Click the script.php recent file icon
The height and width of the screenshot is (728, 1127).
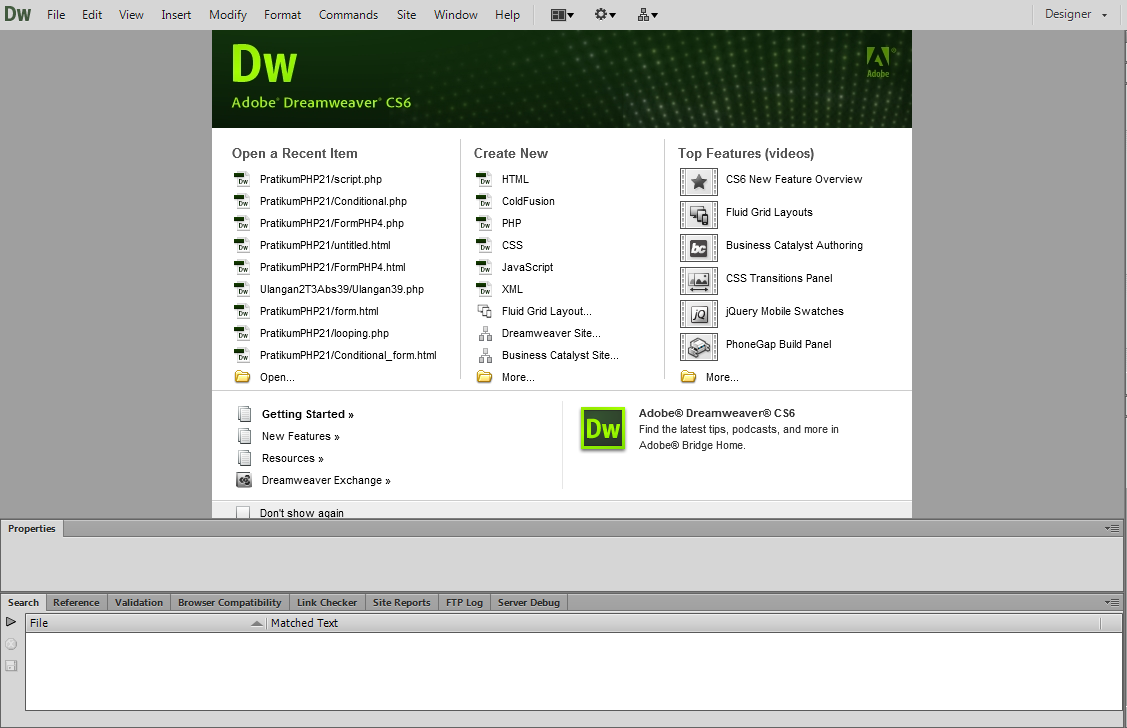pos(242,179)
